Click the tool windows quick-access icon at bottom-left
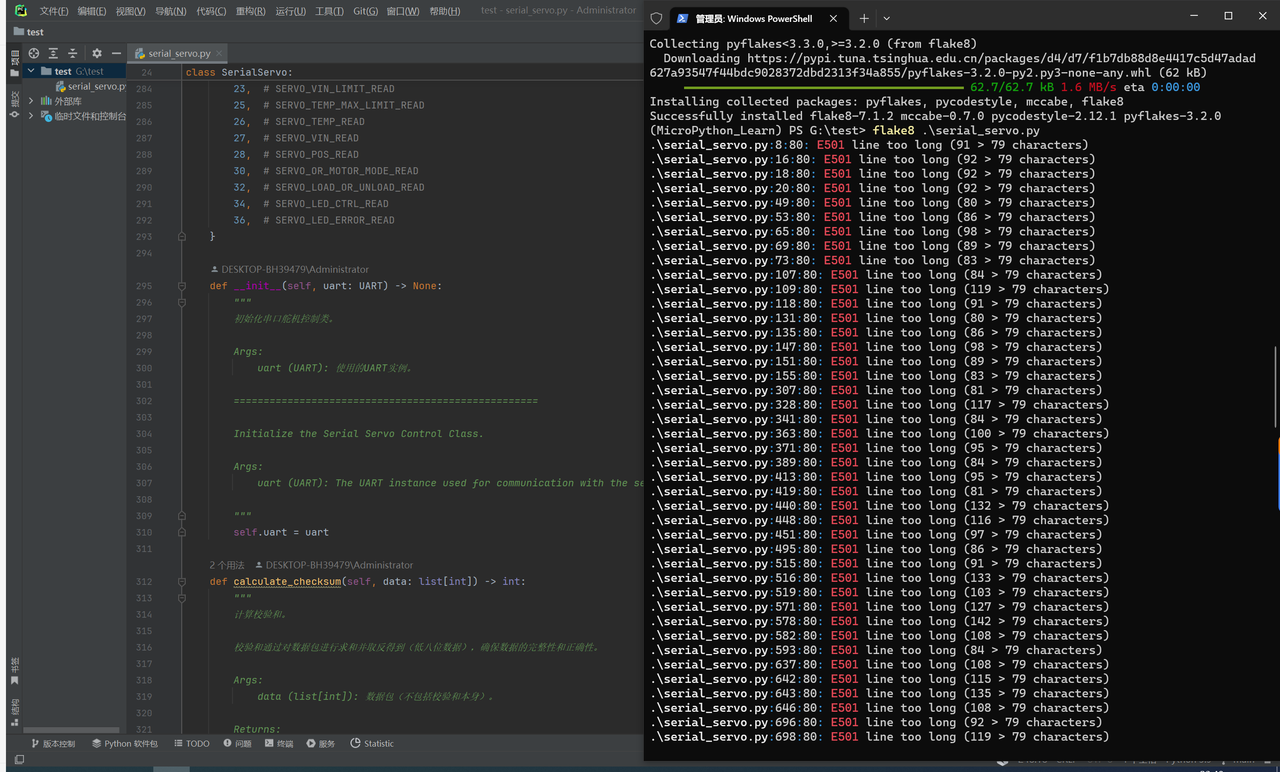This screenshot has height=772, width=1280. tap(18, 760)
